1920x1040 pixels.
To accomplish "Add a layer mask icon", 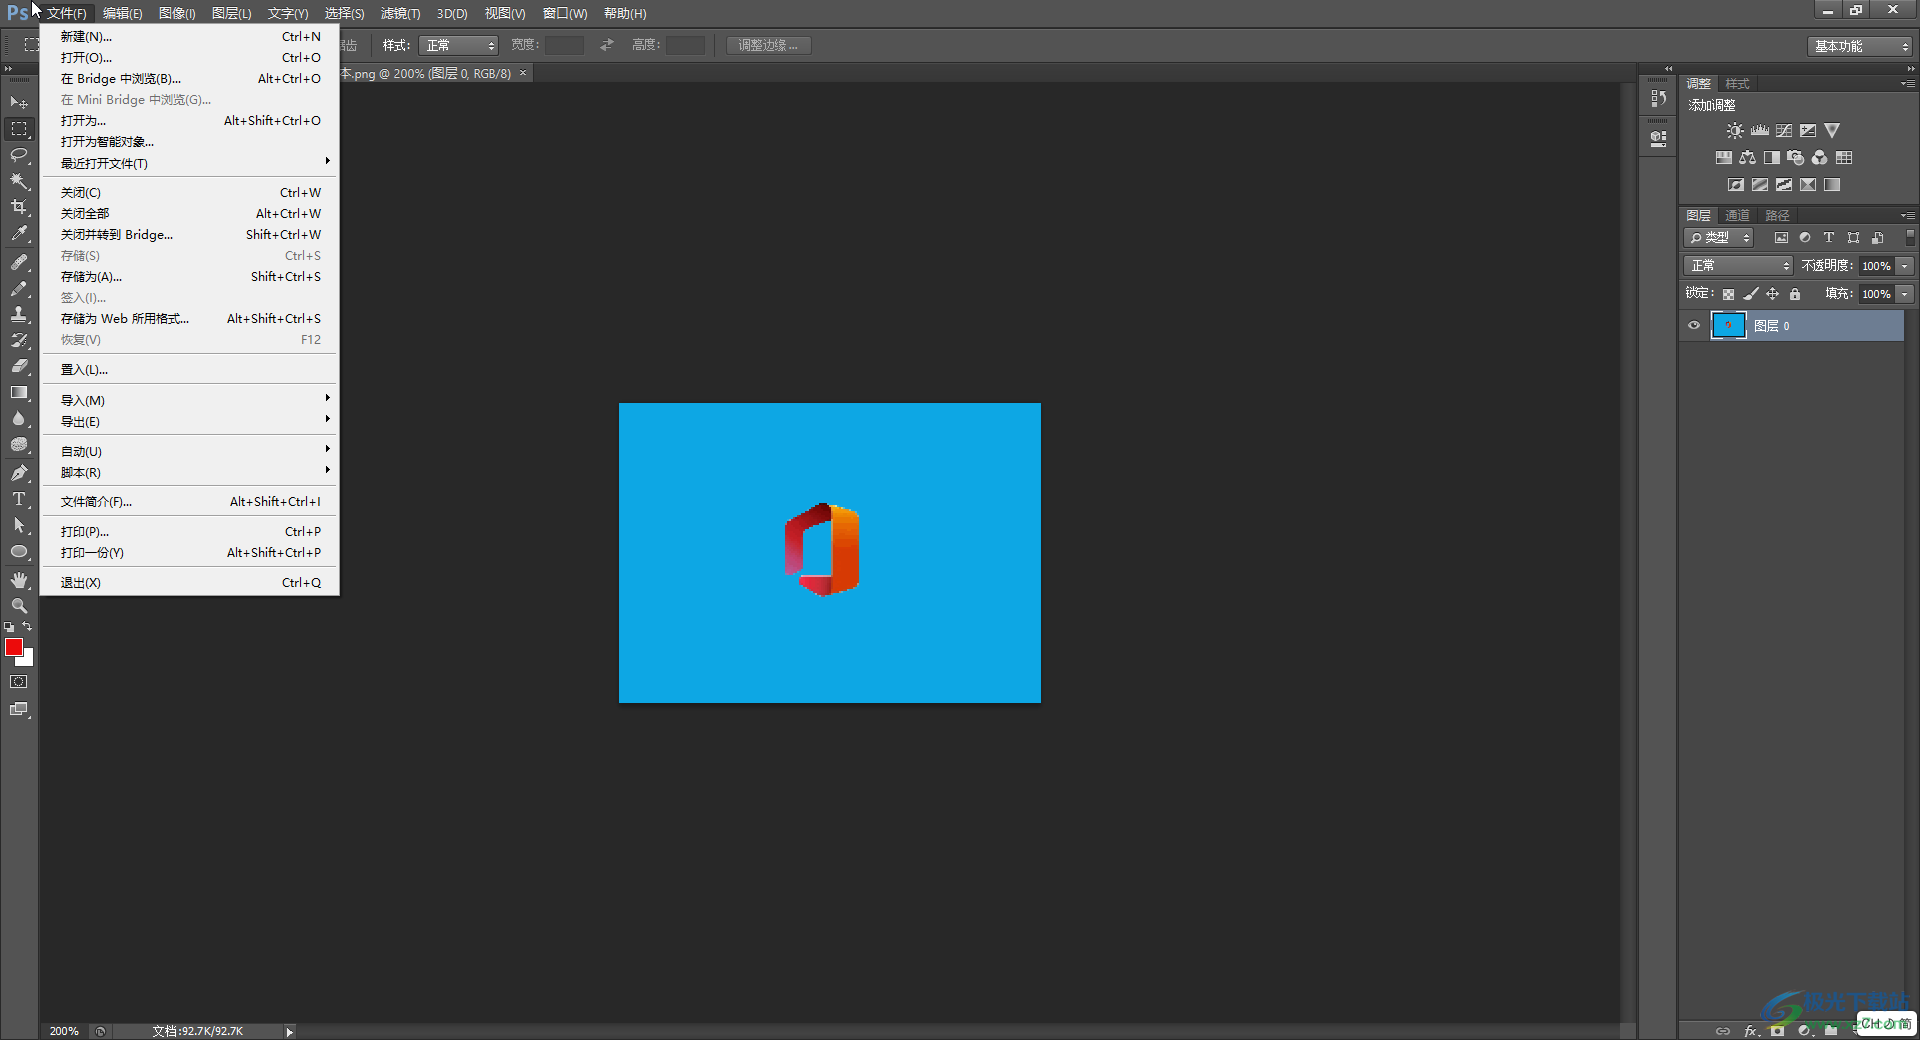I will click(x=1777, y=1031).
